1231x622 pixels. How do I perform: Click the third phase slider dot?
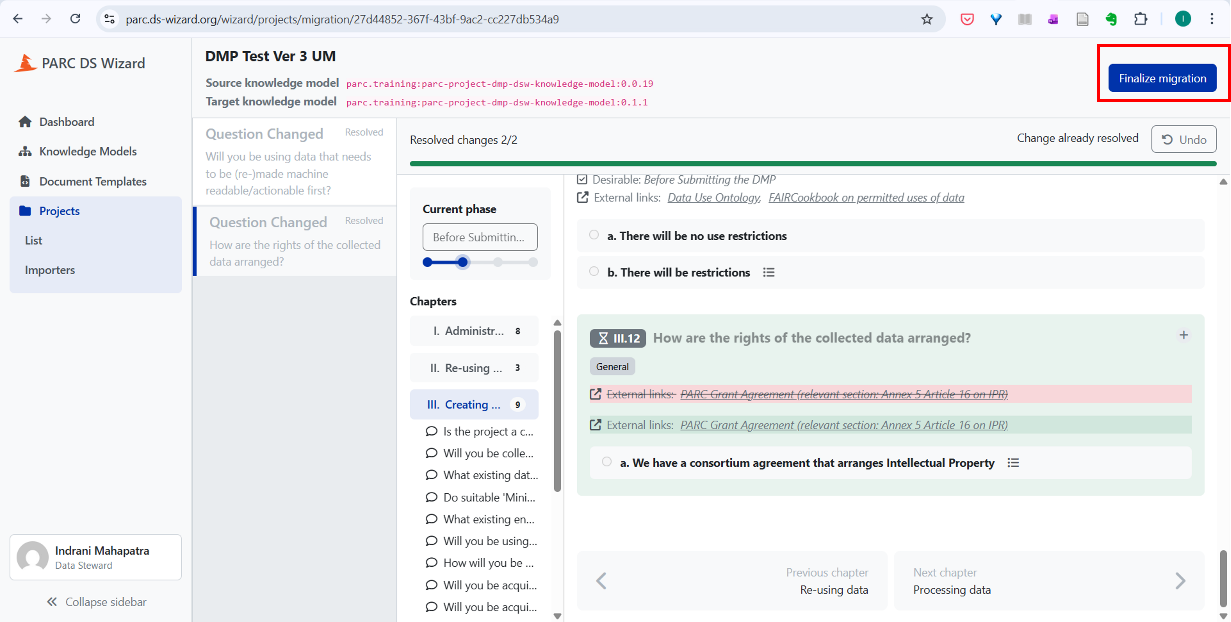tap(498, 262)
